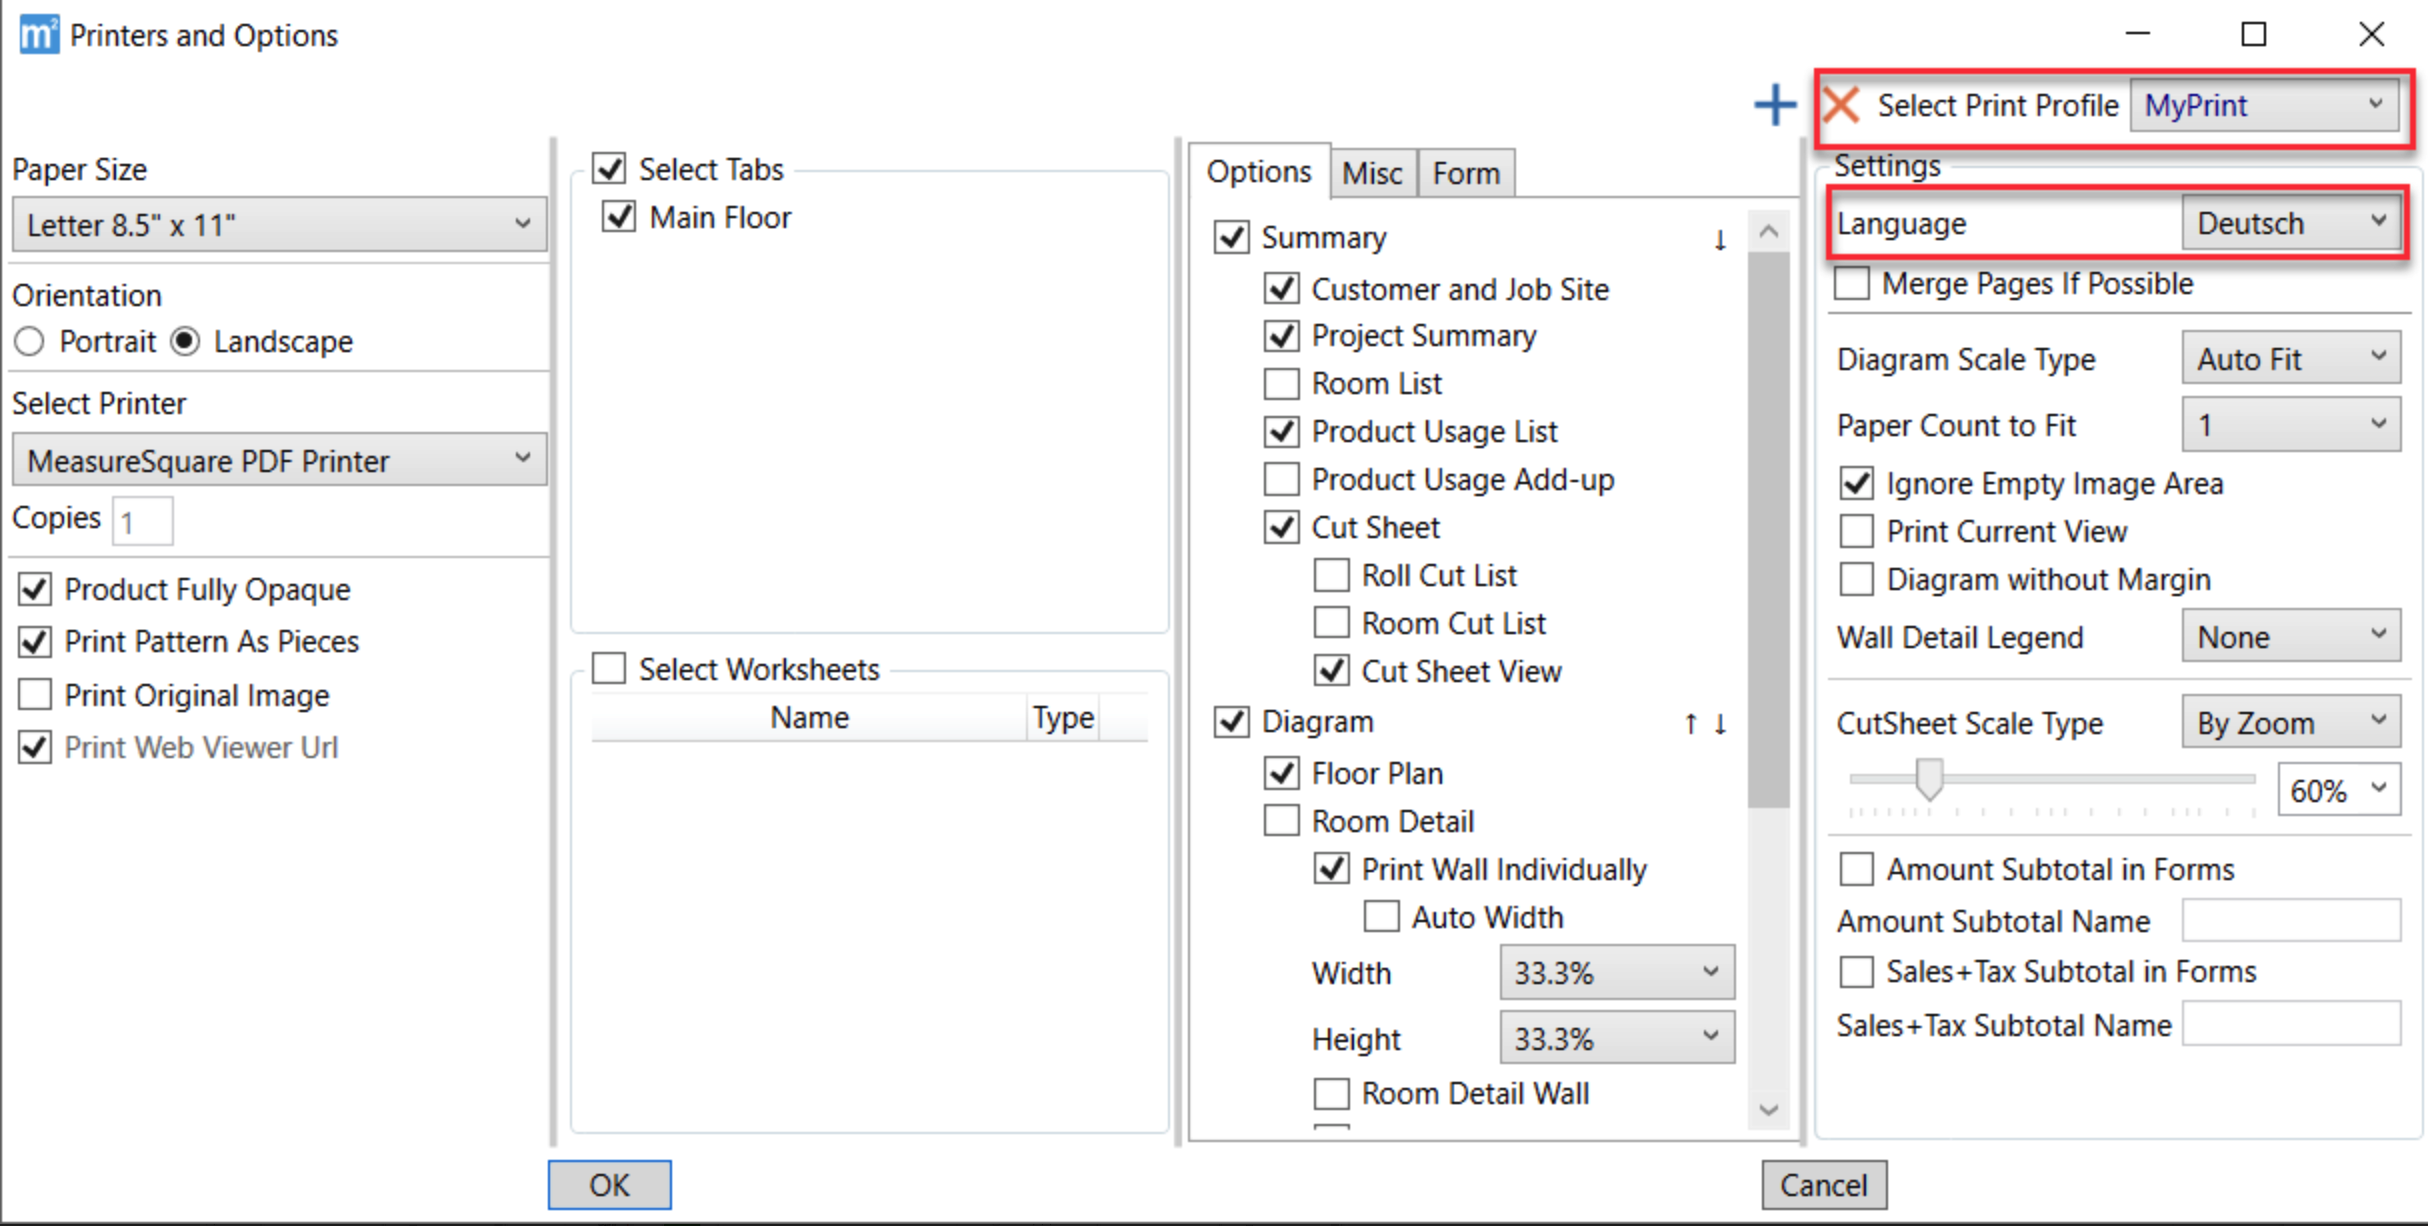Enable the Room List checkbox
This screenshot has width=2428, height=1226.
point(1282,384)
